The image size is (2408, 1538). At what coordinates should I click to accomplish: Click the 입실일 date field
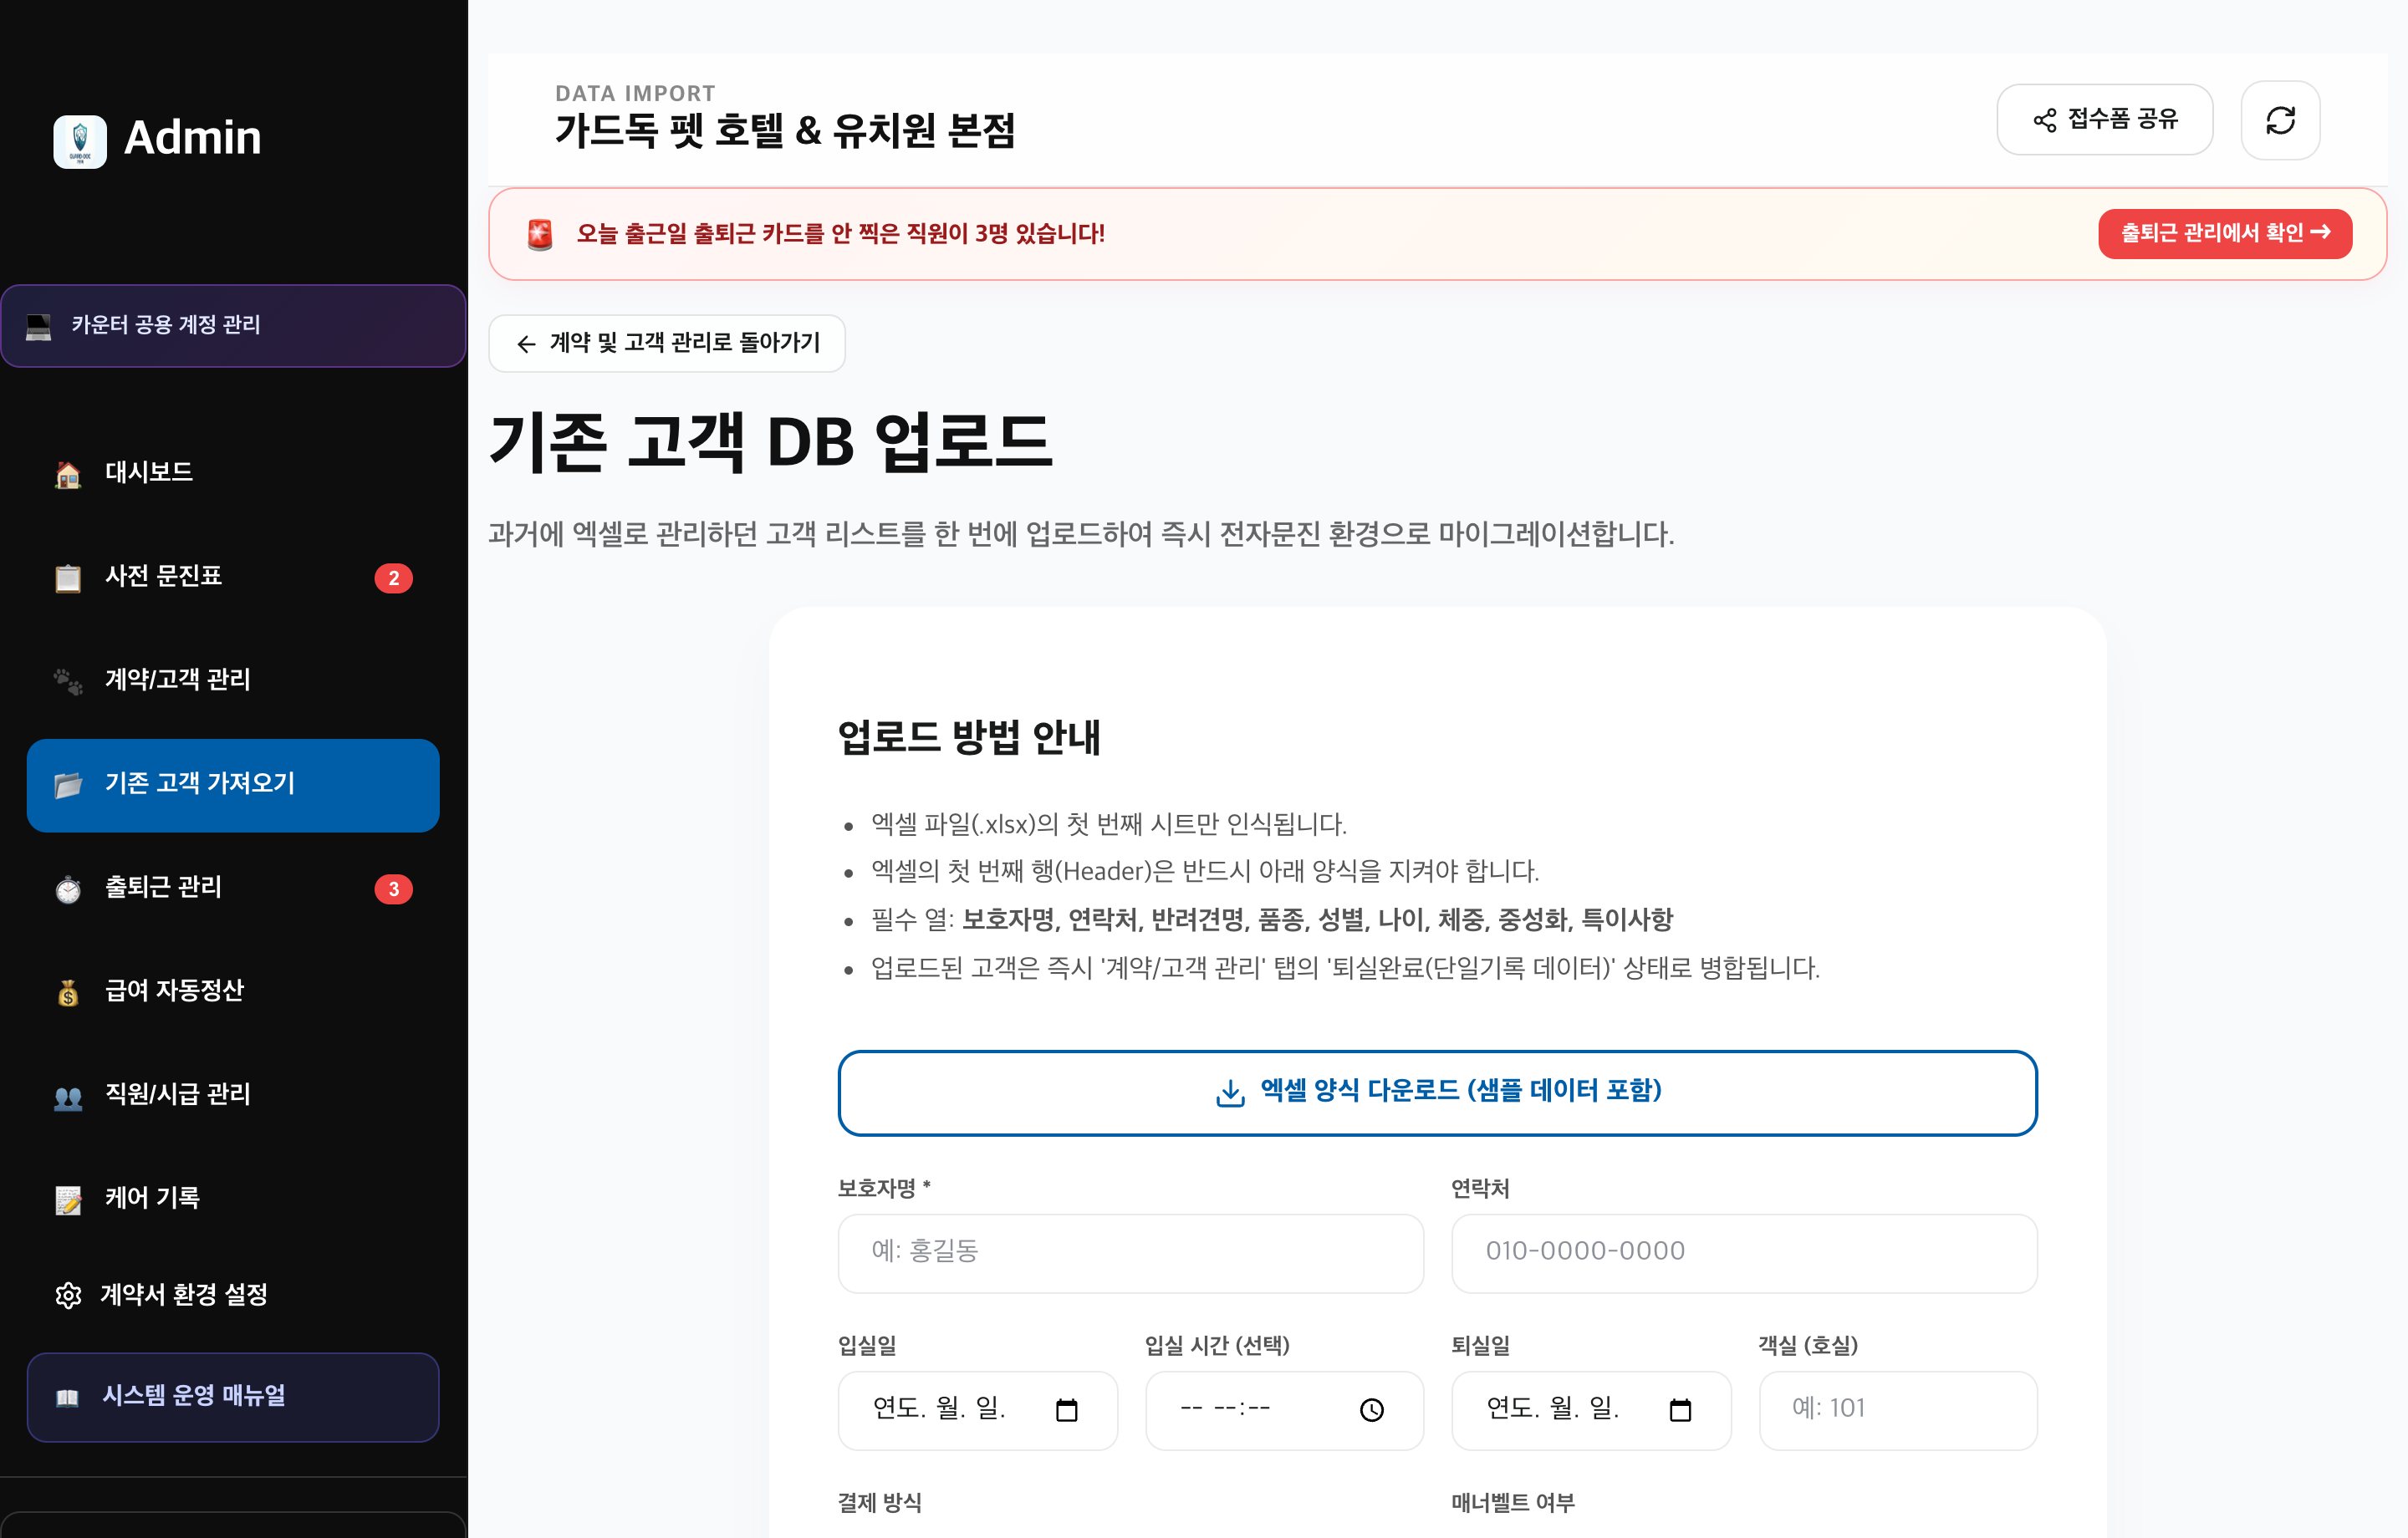pyautogui.click(x=977, y=1410)
